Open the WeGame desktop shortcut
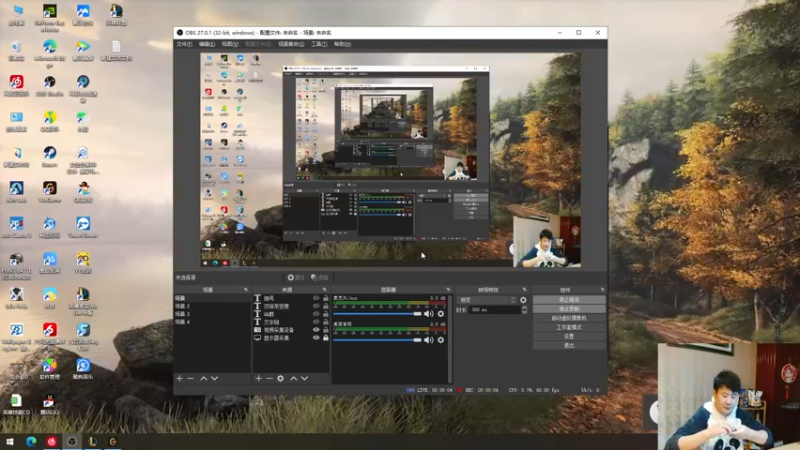Viewport: 800px width, 450px height. [49, 192]
